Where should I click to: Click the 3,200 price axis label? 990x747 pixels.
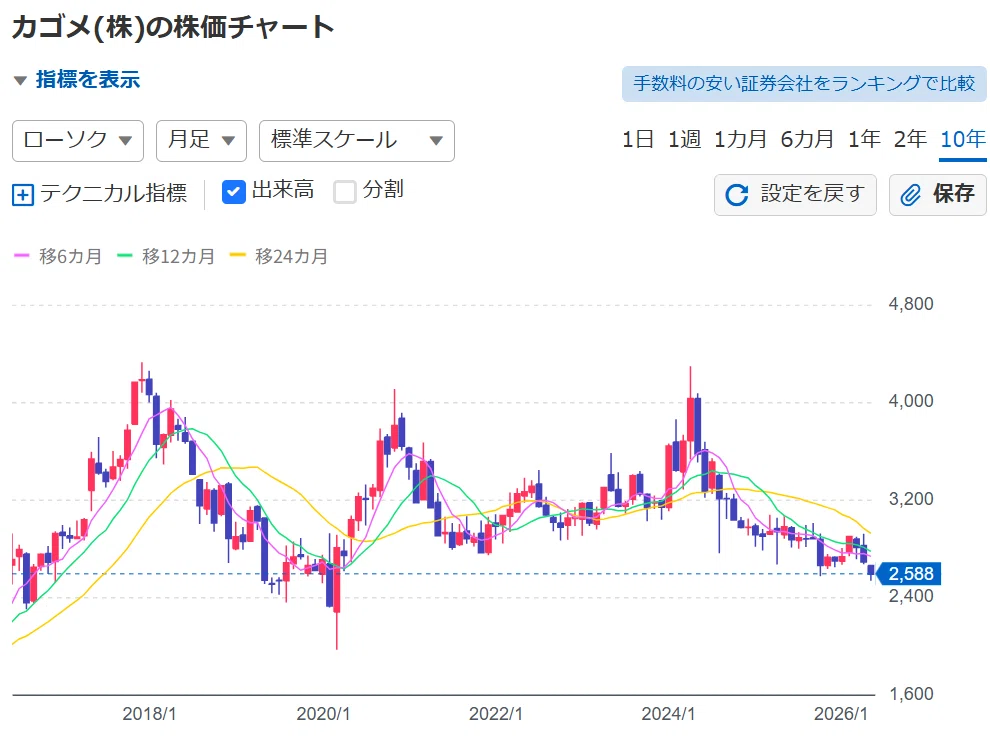coord(911,499)
